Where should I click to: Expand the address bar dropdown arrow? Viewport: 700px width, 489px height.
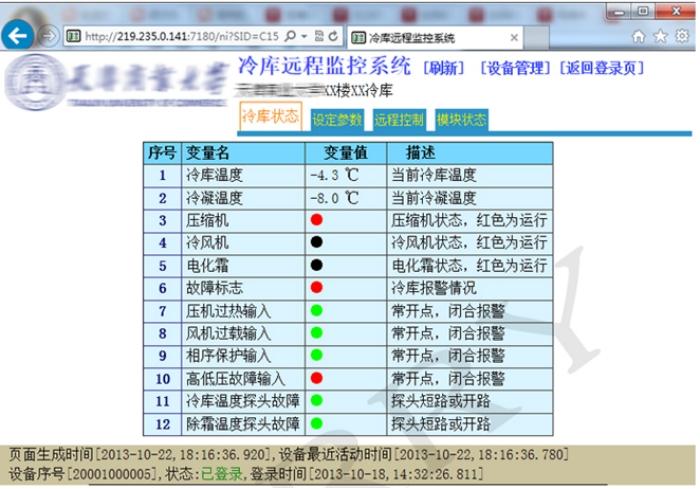(x=305, y=37)
